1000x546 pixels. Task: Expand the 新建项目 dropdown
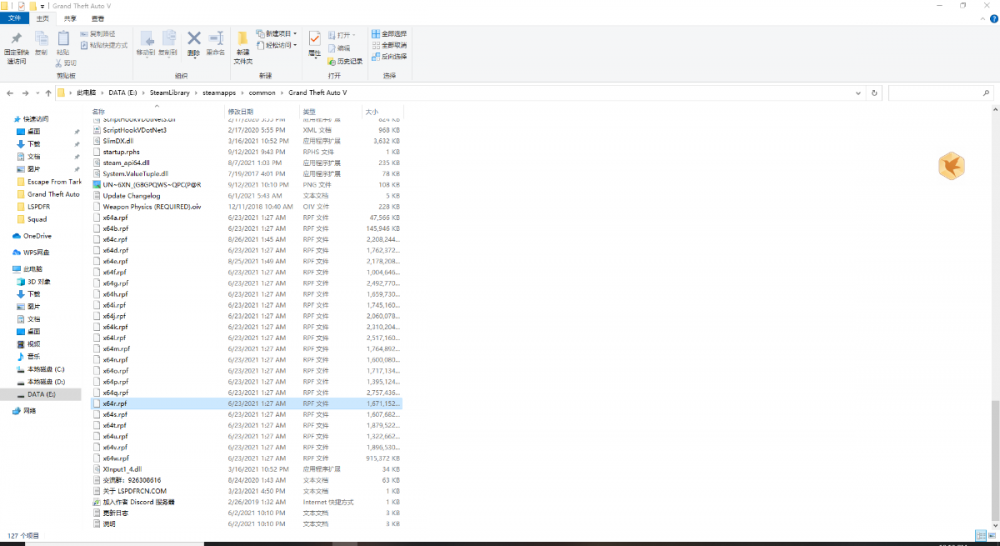pyautogui.click(x=295, y=34)
